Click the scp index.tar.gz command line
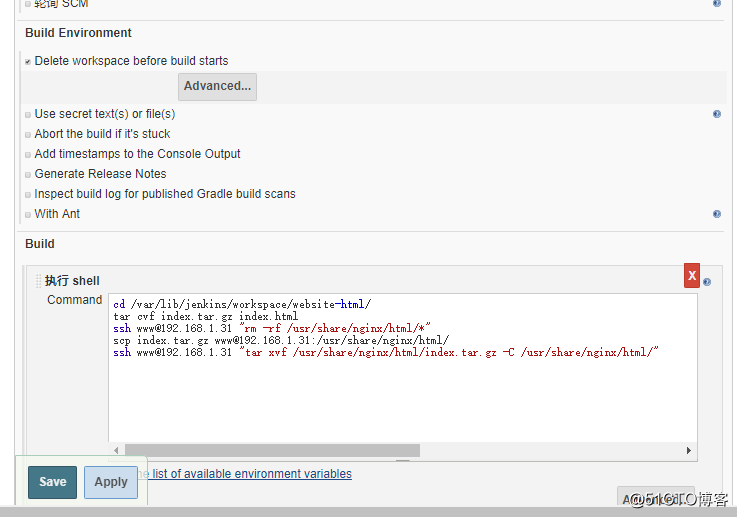738x518 pixels. (x=281, y=340)
